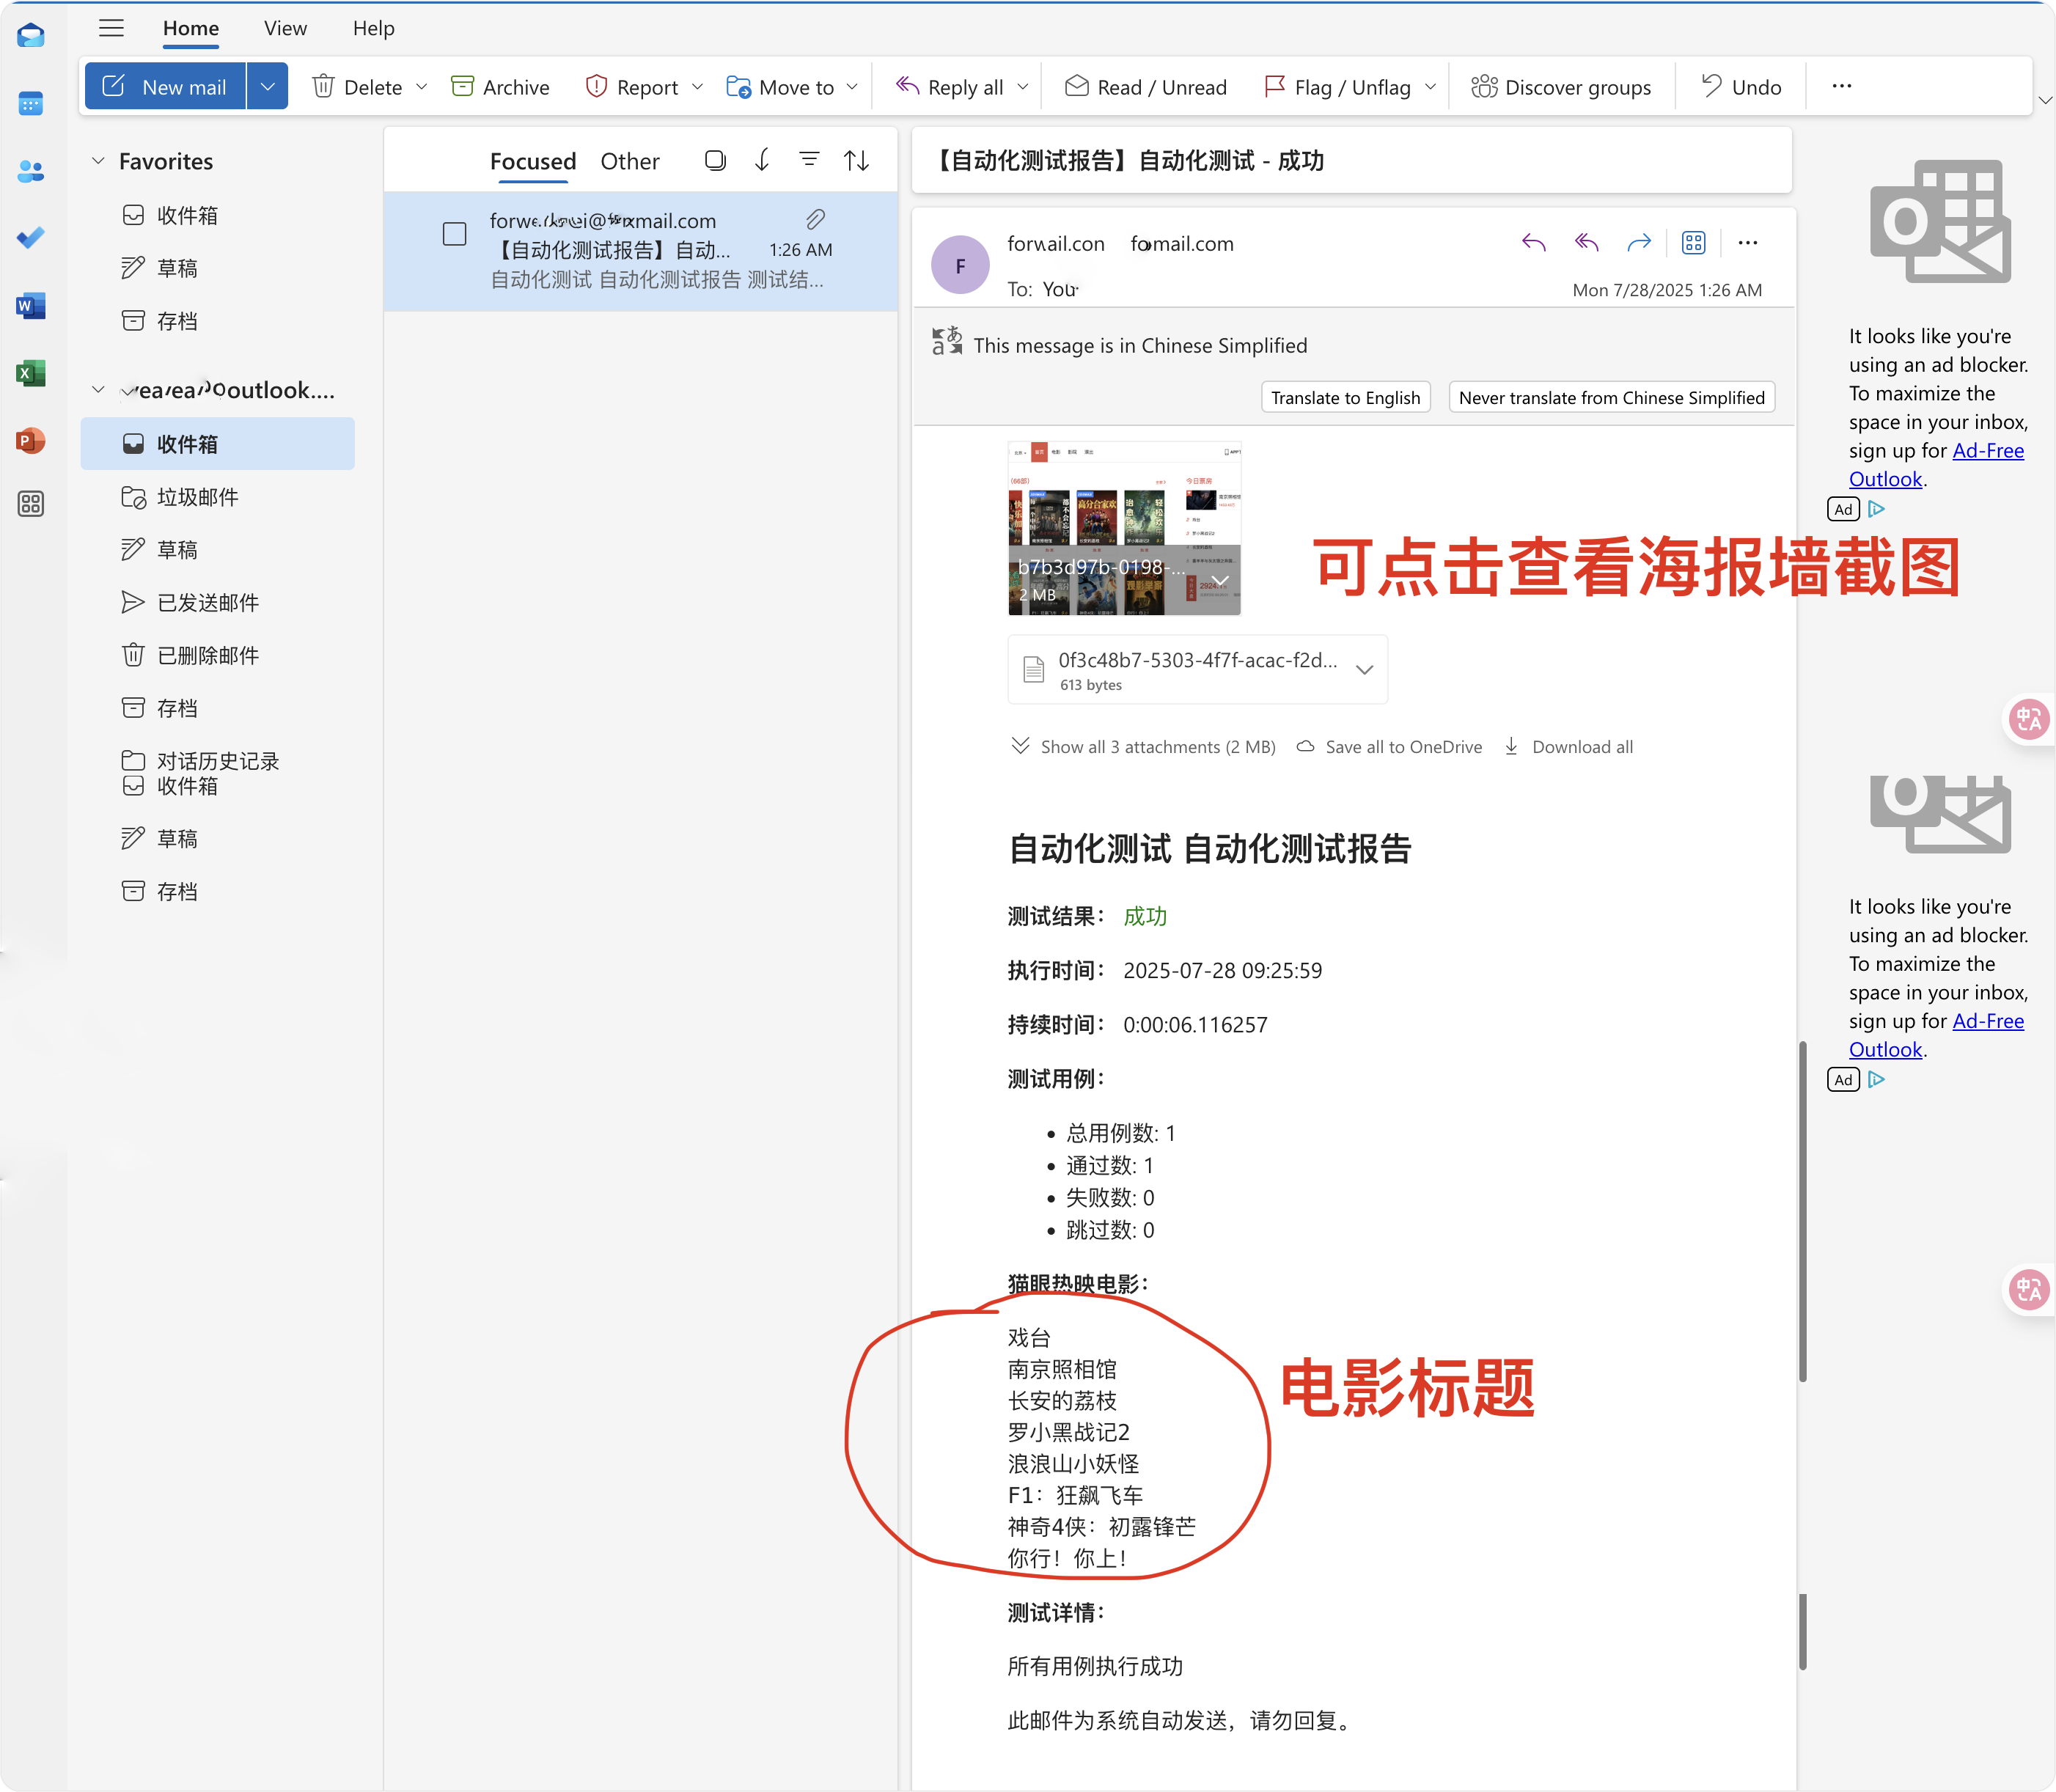This screenshot has height=1792, width=2056.
Task: Click the Forward arrow in reading pane
Action: pos(1639,242)
